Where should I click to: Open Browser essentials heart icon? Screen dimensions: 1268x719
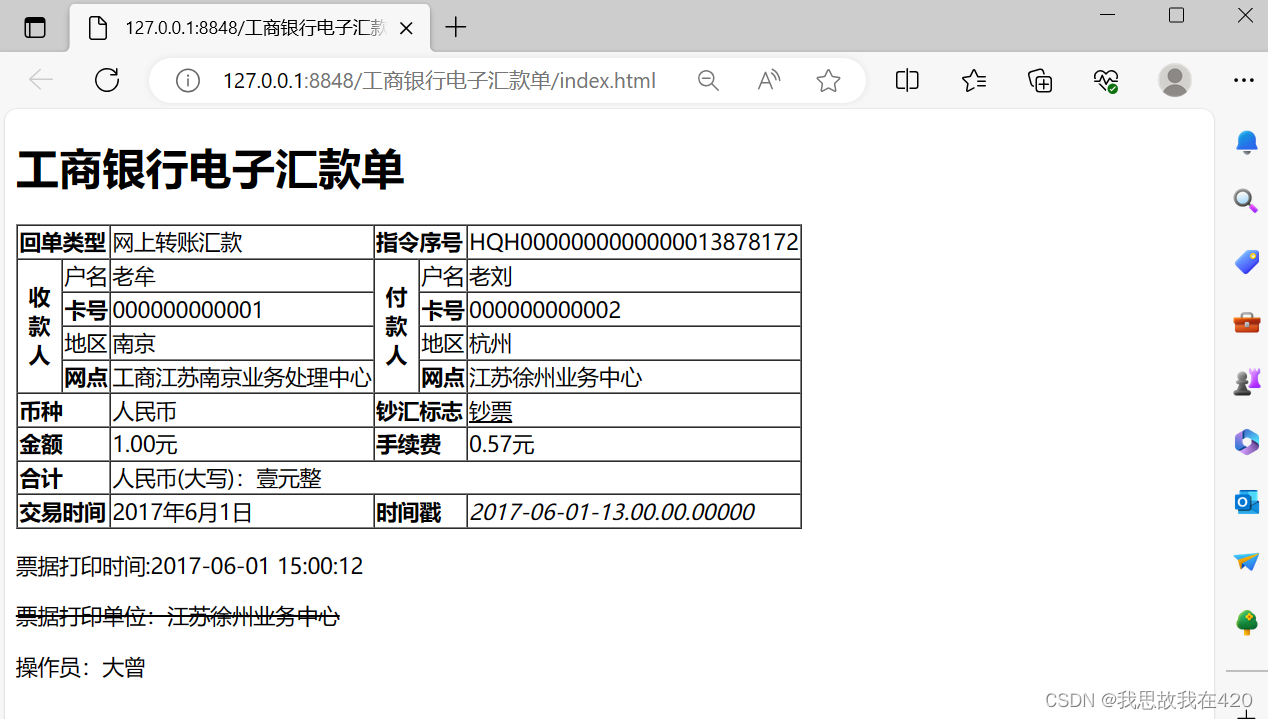1105,80
